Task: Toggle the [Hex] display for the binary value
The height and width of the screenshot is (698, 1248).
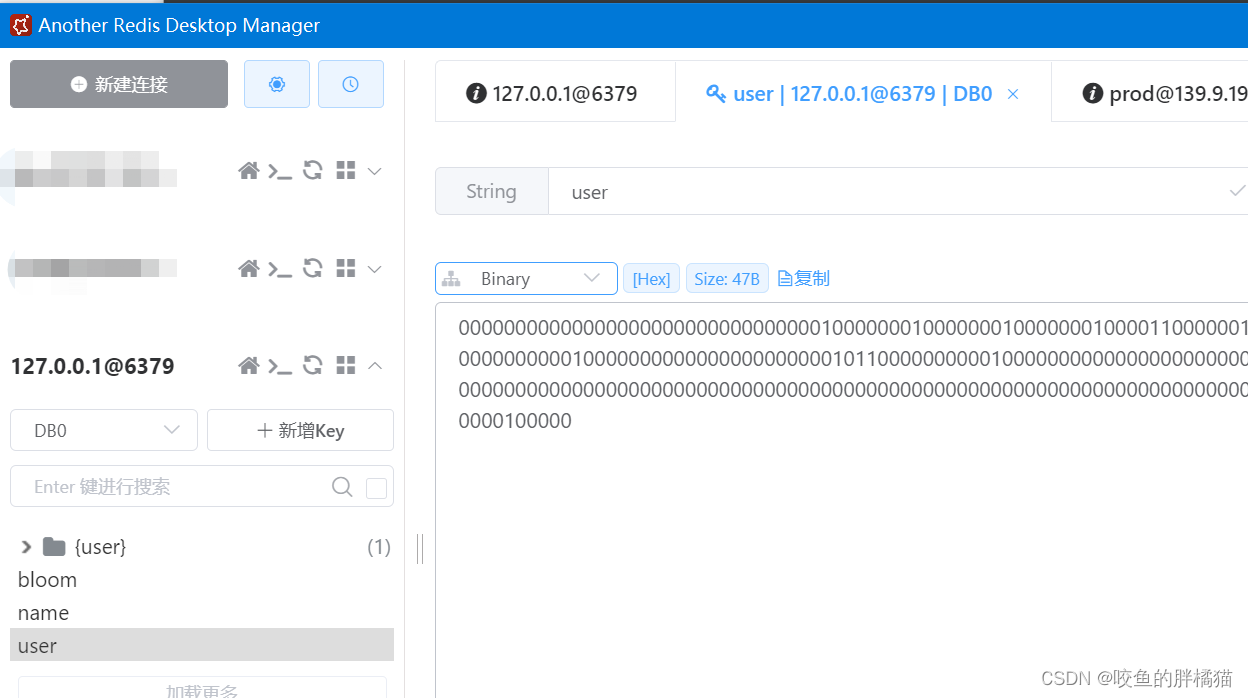Action: (x=651, y=278)
